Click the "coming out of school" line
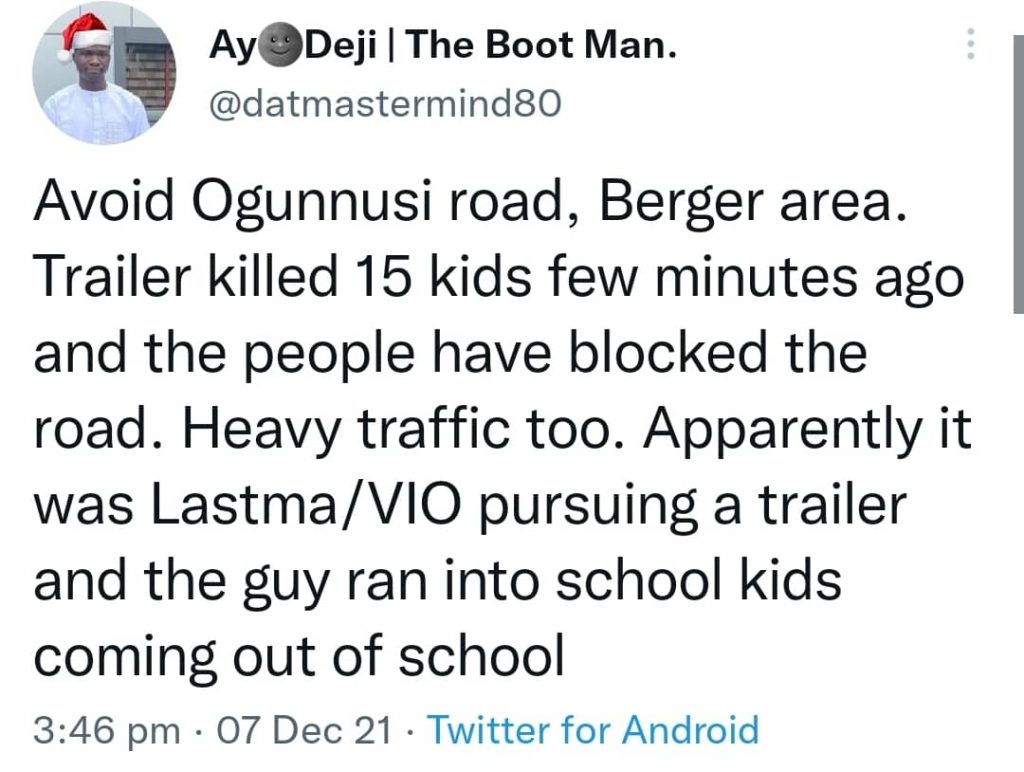The width and height of the screenshot is (1024, 772). 299,657
